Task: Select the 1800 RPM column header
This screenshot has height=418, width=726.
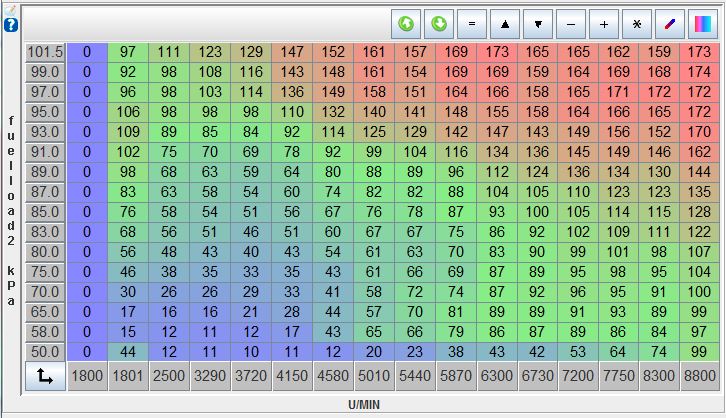Action: coord(87,377)
